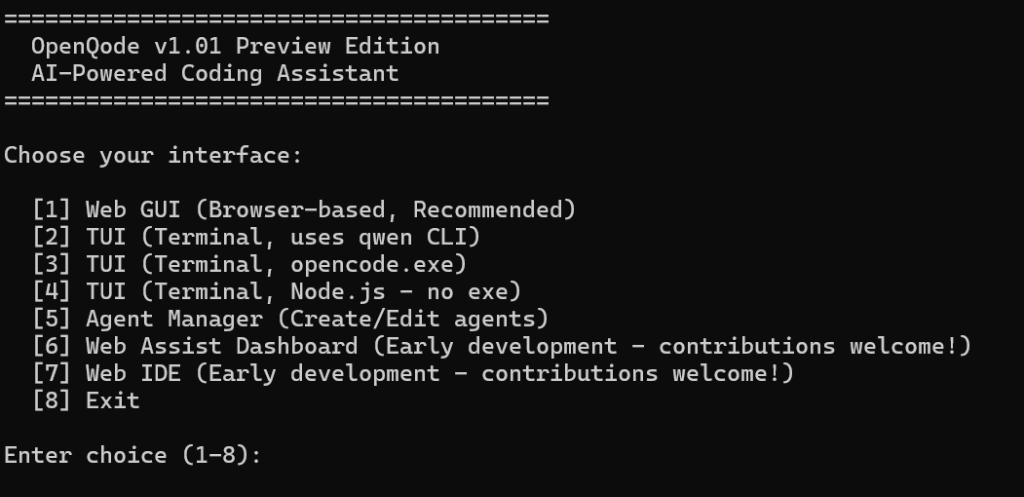This screenshot has width=1024, height=497.
Task: Click the Enter choice input prompt
Action: click(133, 455)
